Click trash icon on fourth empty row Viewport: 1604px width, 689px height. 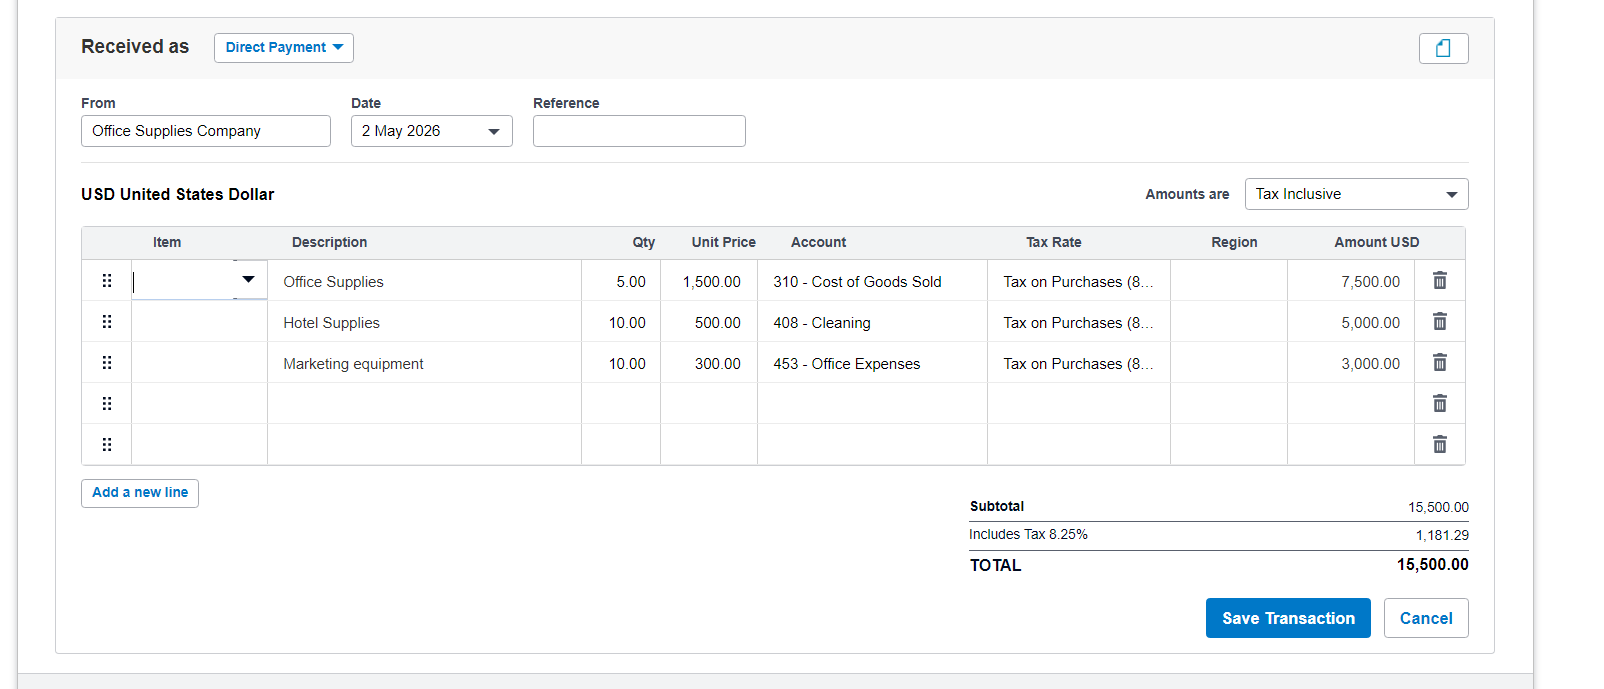(1439, 404)
